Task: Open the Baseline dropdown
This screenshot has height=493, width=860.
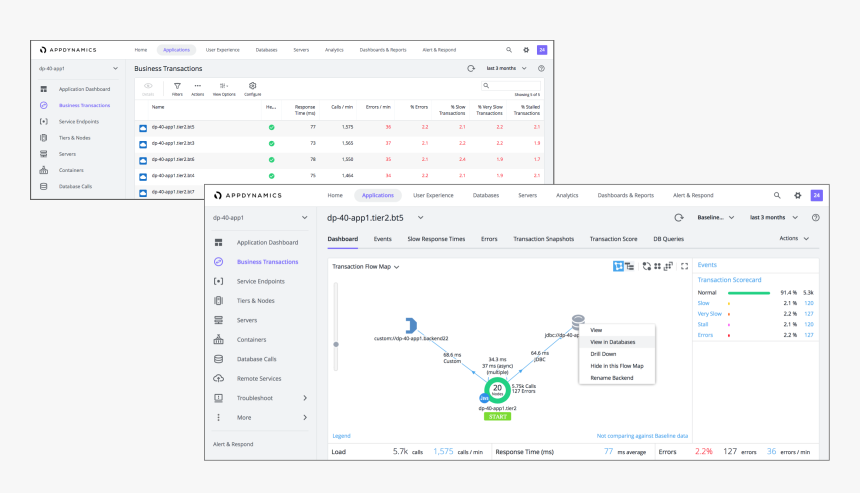Action: coord(715,217)
